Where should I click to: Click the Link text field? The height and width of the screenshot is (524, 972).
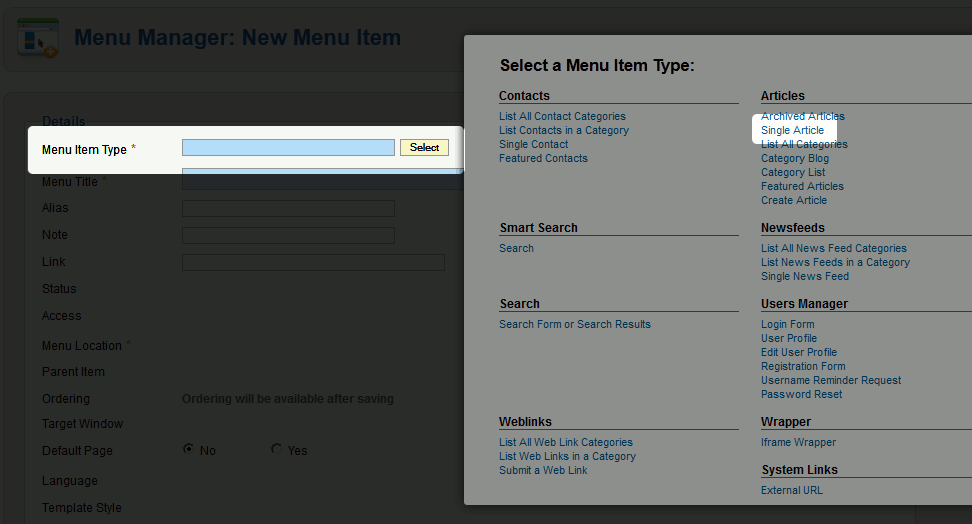(313, 262)
